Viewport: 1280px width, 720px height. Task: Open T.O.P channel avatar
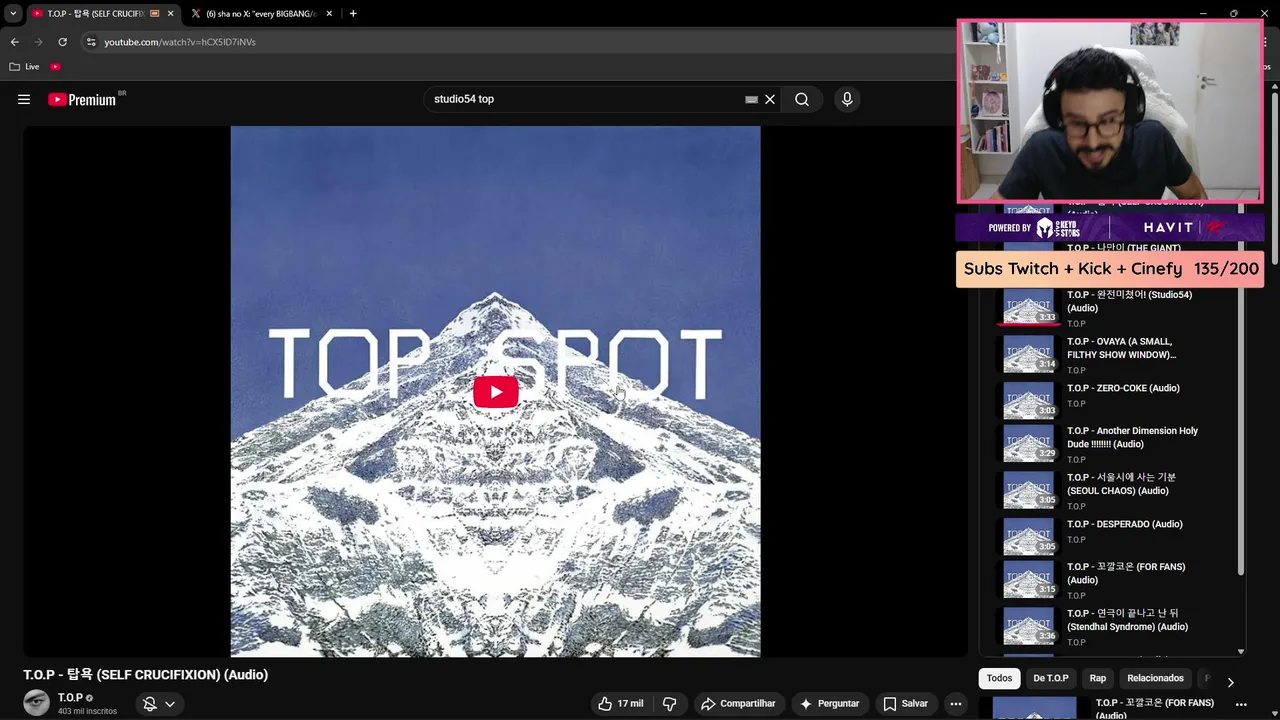pyautogui.click(x=36, y=703)
